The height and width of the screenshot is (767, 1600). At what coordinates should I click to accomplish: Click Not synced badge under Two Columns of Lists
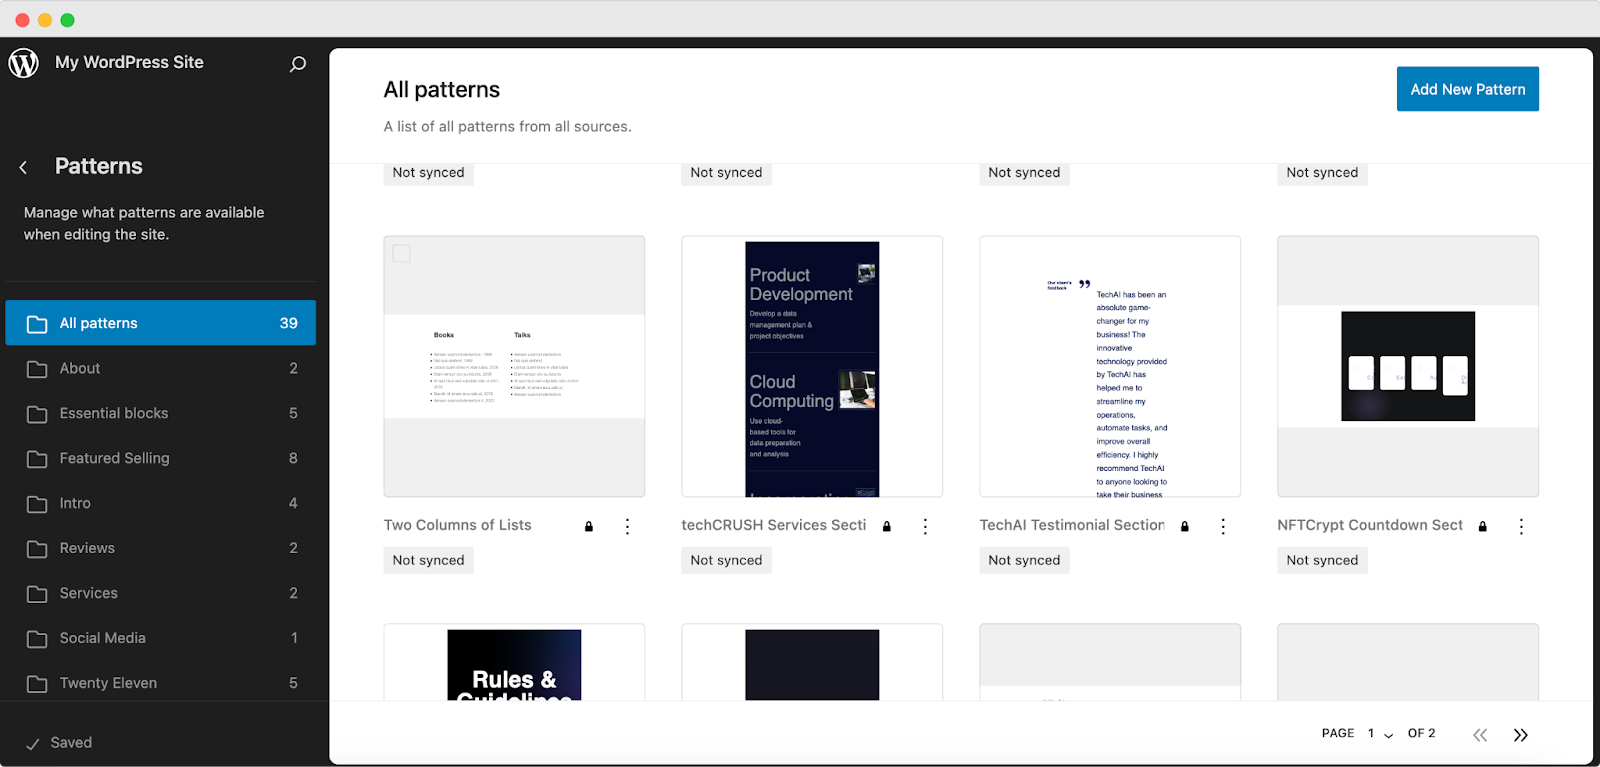point(429,560)
